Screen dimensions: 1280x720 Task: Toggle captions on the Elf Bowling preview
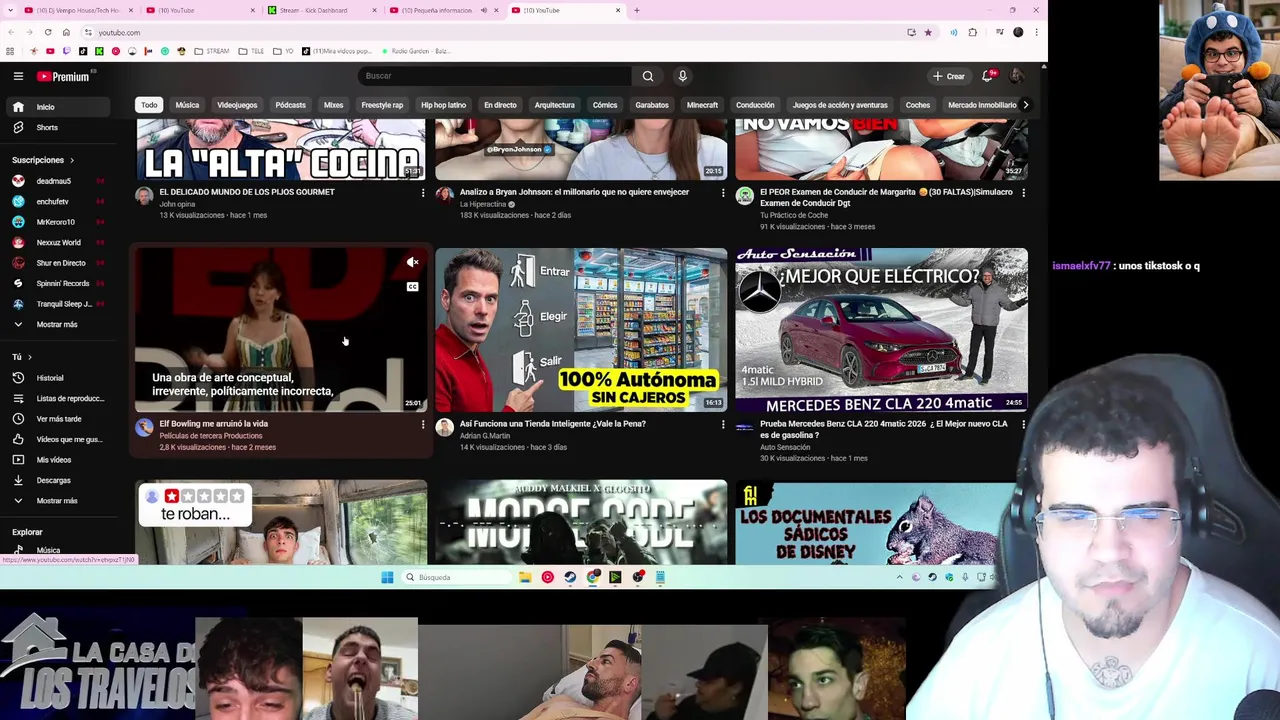pos(412,287)
